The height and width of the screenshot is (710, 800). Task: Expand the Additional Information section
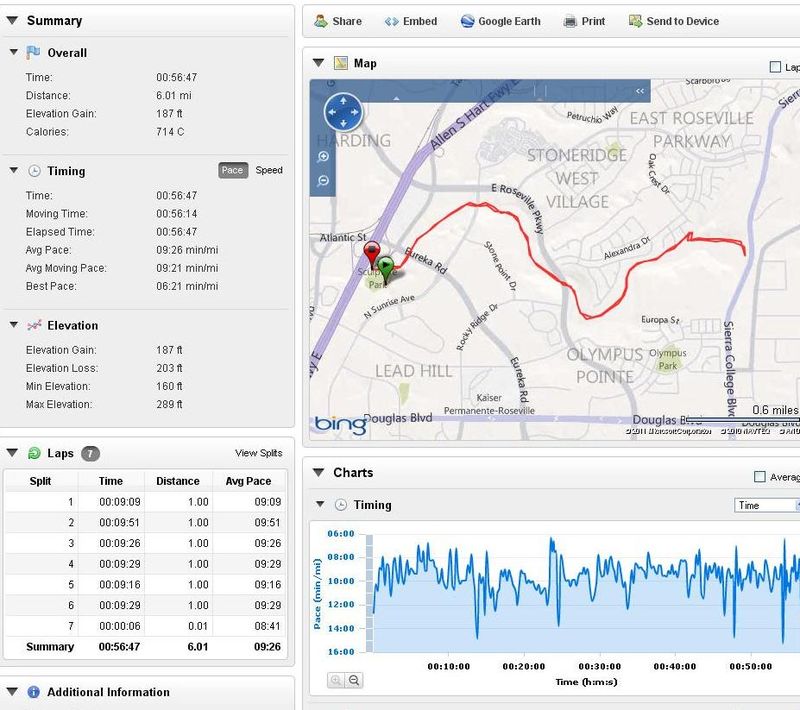13,692
